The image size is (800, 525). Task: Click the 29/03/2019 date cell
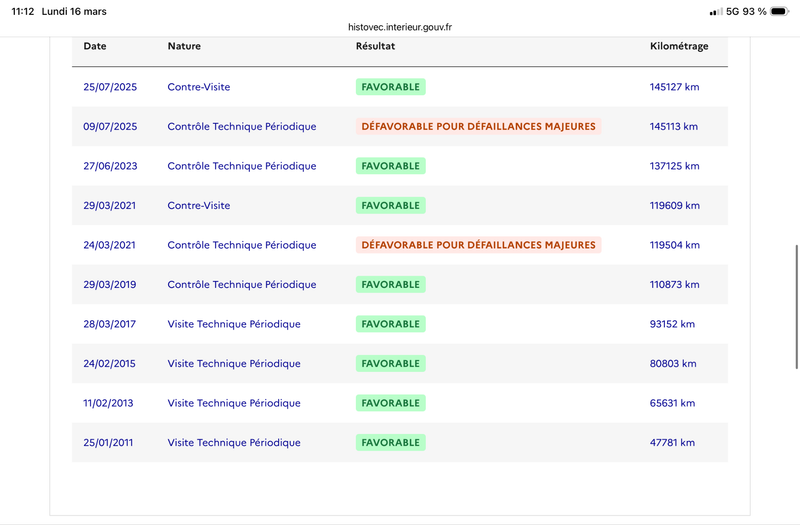pos(109,285)
